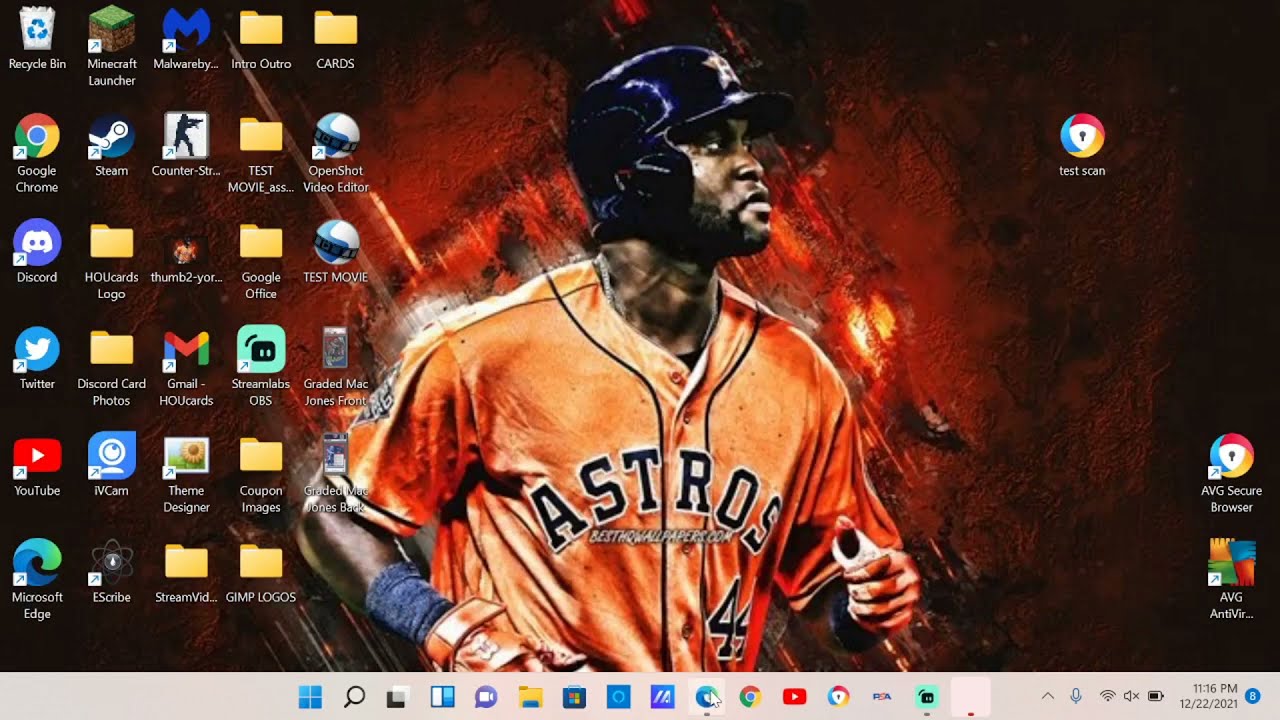
Task: Open Task View from the taskbar
Action: (x=397, y=697)
